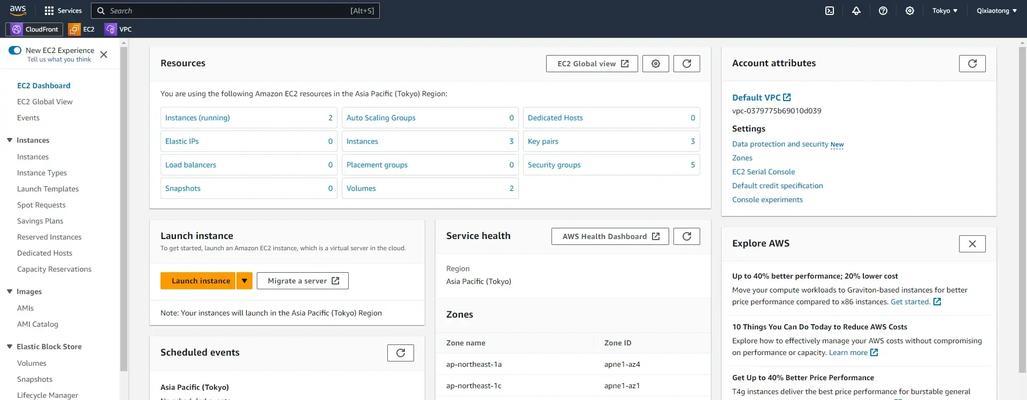Open the notifications bell
Screen dimensions: 1027x400
(x=856, y=10)
